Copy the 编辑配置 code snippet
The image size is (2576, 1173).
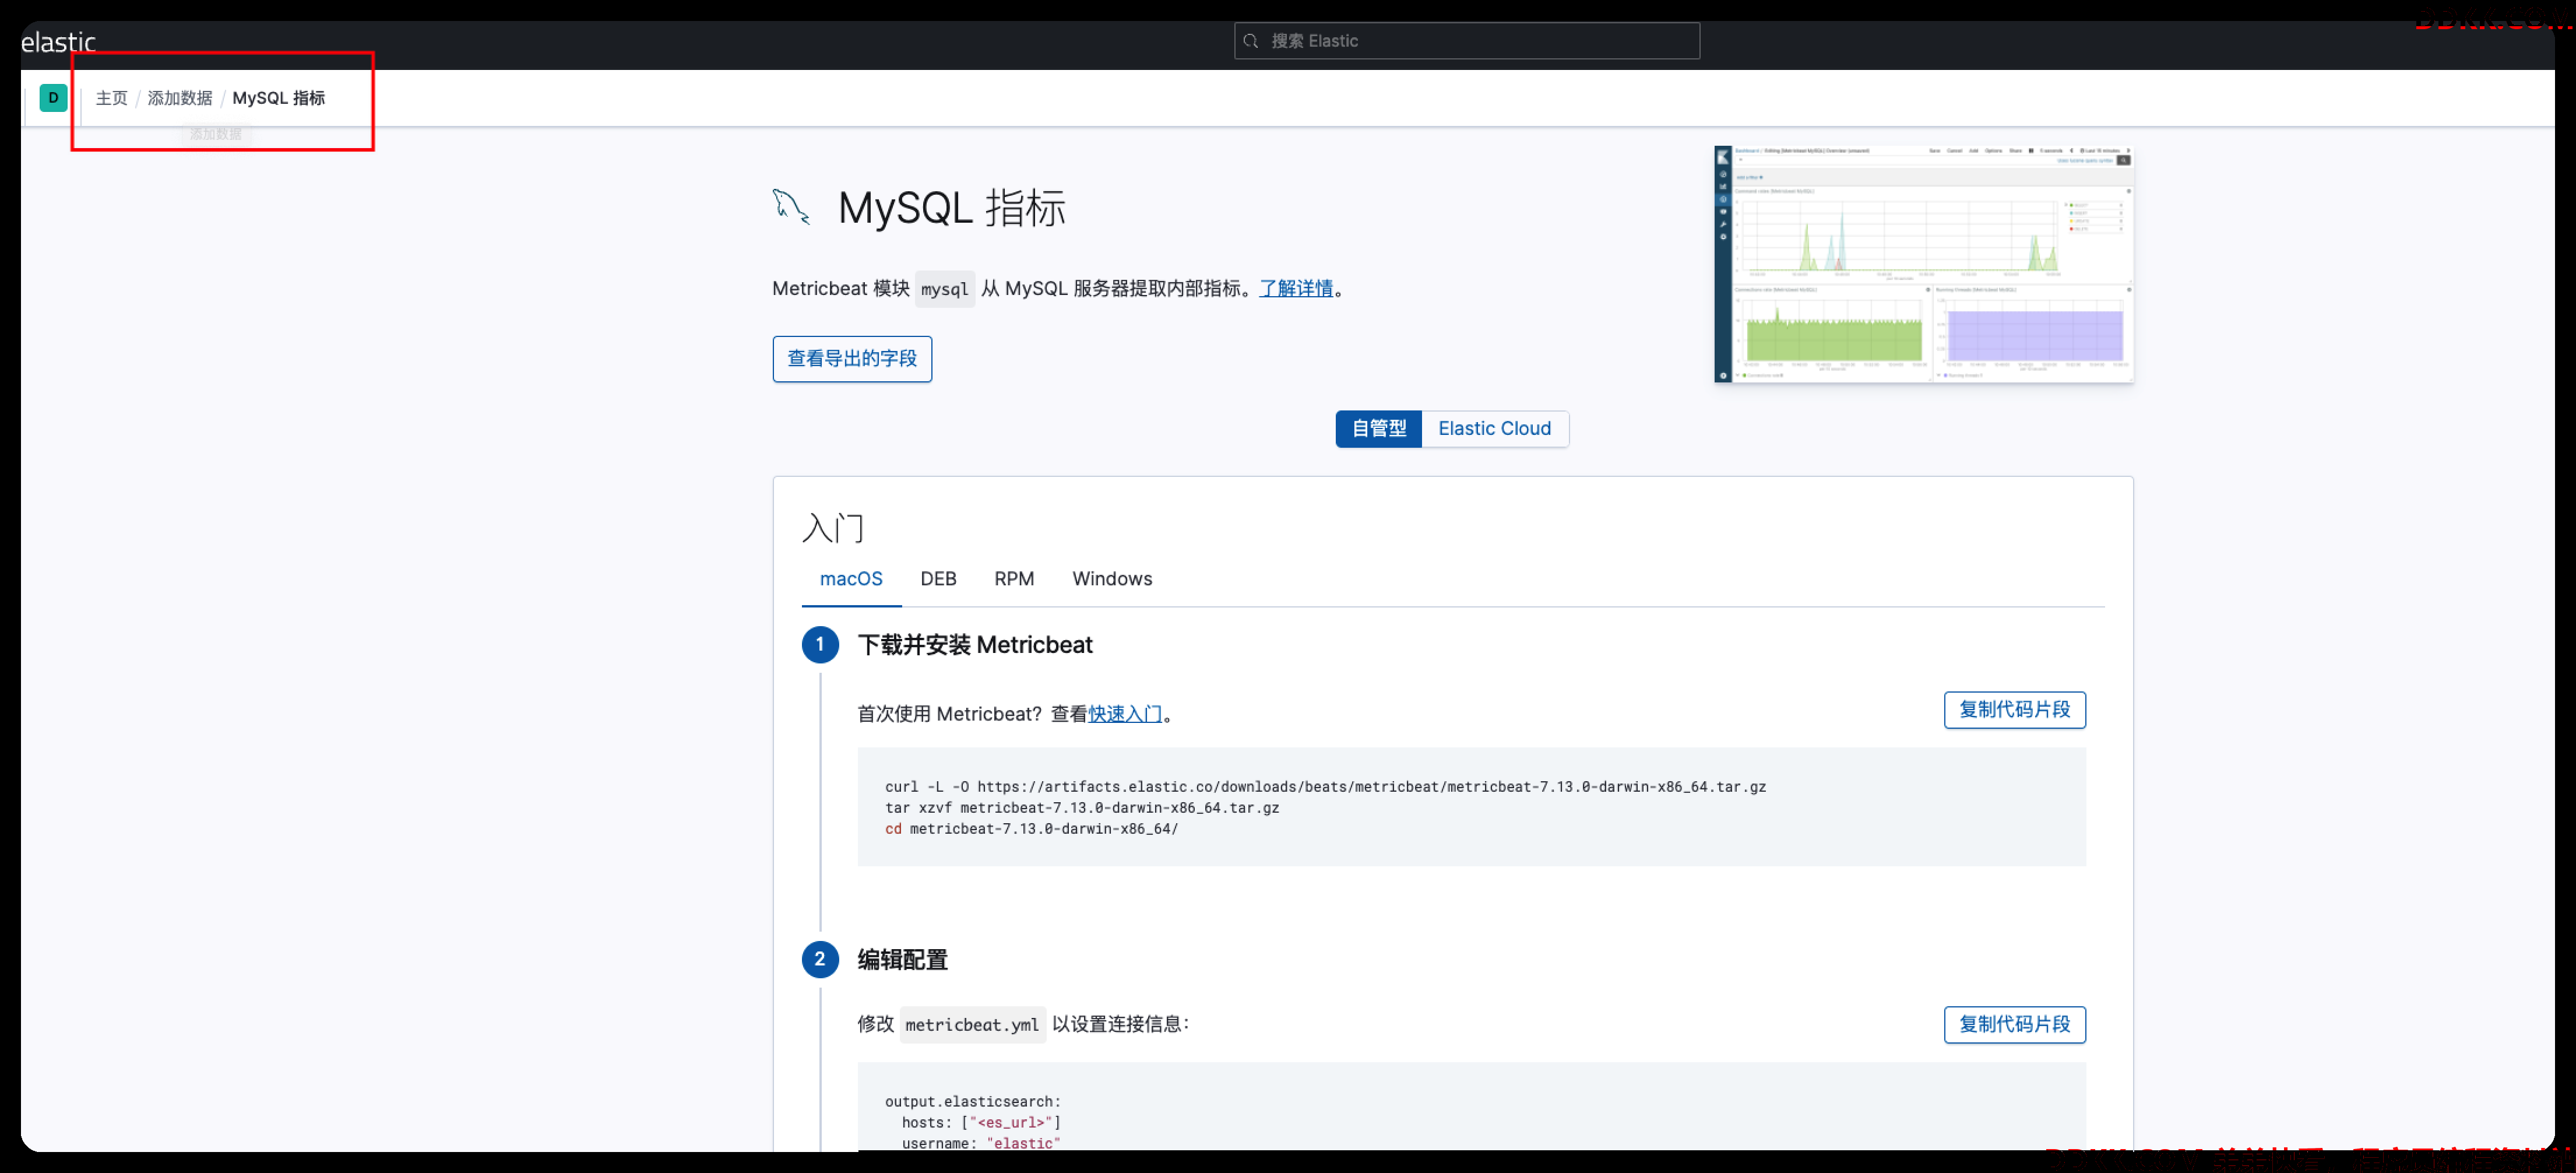click(x=2014, y=1025)
